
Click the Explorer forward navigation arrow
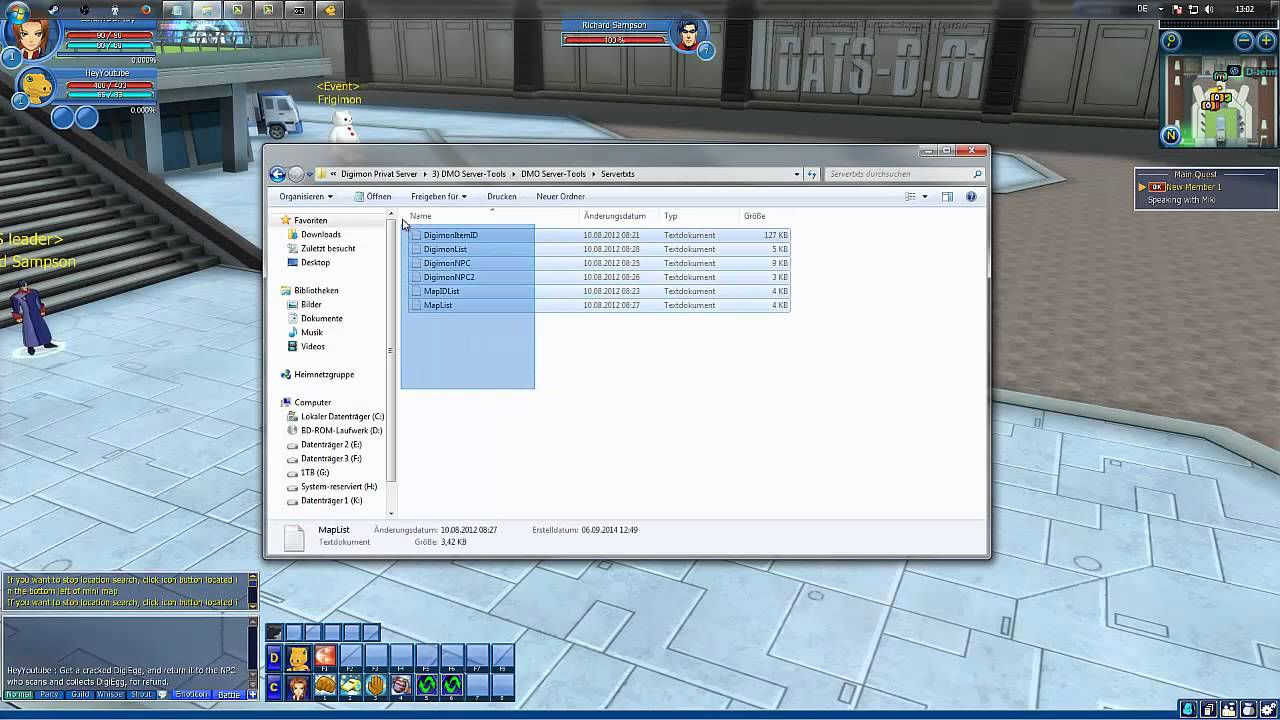click(x=296, y=174)
